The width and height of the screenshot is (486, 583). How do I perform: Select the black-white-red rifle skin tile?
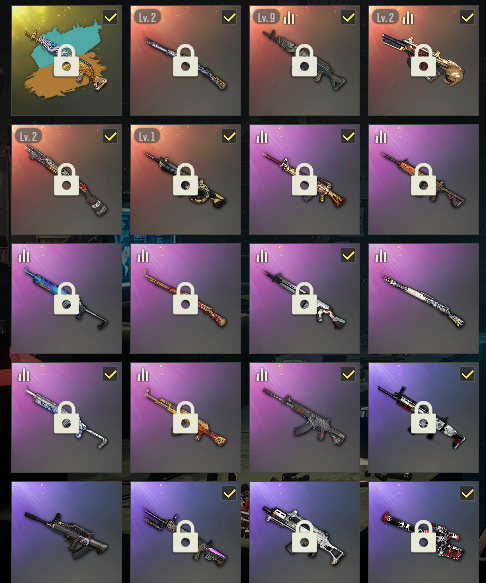click(423, 417)
